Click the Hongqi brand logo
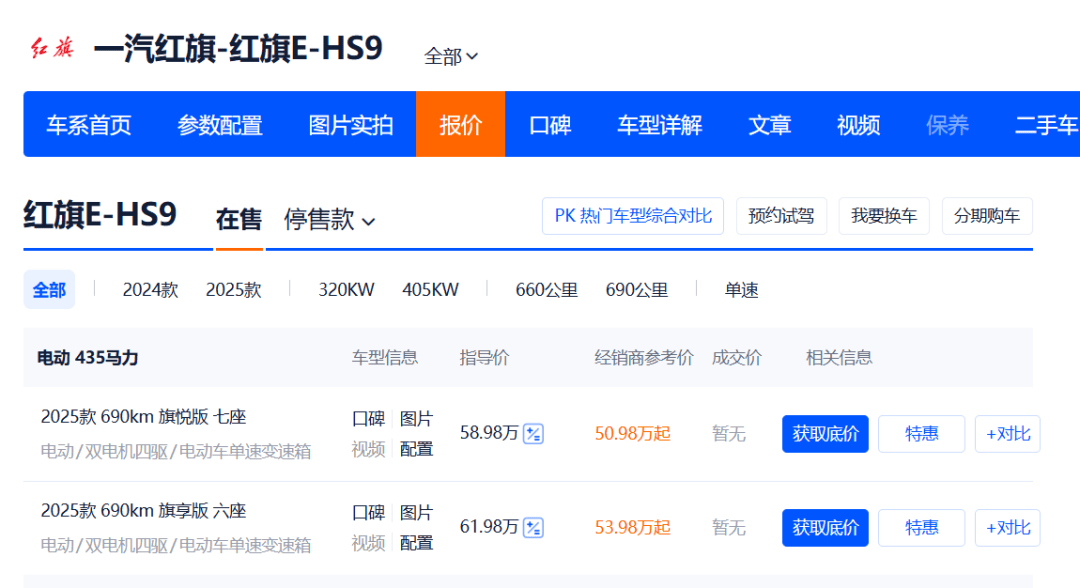This screenshot has width=1080, height=588. tap(52, 48)
